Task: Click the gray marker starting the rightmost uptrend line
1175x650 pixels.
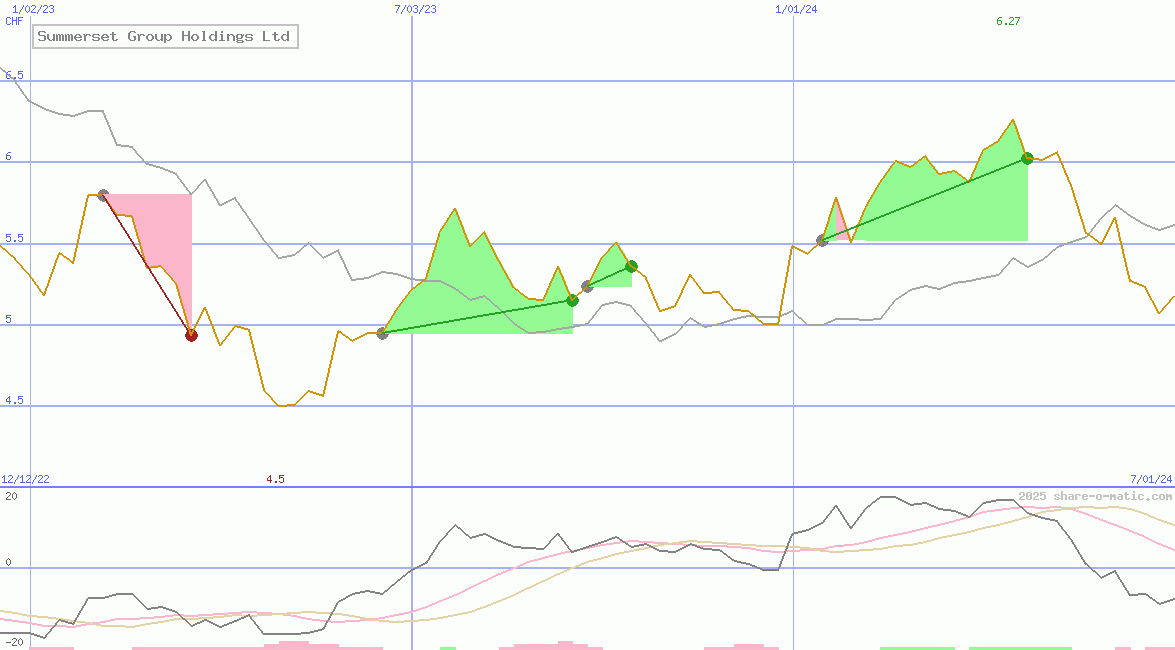Action: [x=822, y=239]
